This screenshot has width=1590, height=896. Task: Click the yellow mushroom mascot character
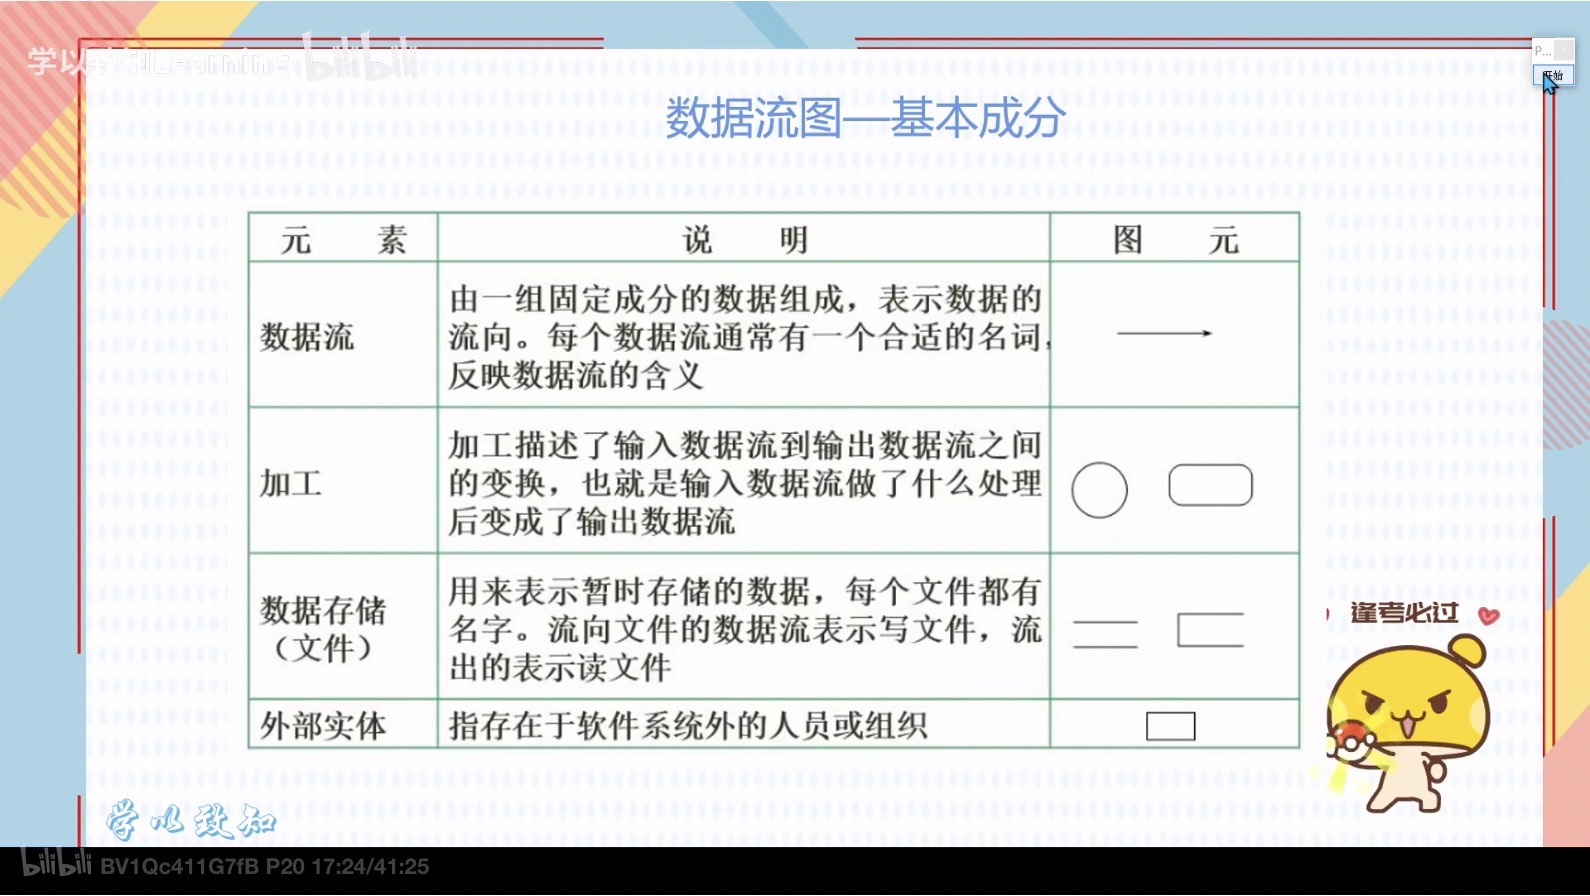point(1409,719)
